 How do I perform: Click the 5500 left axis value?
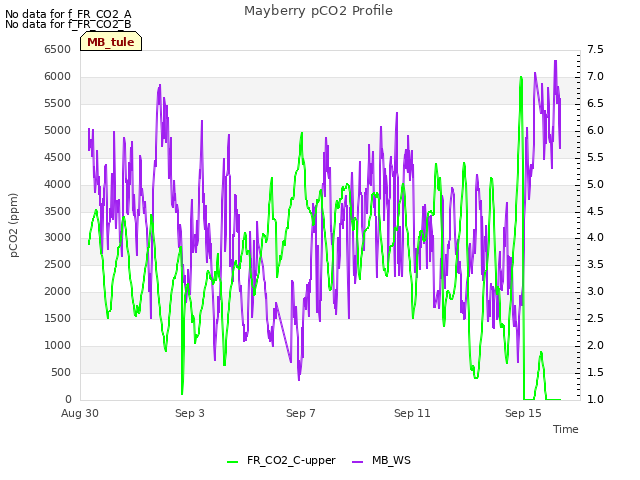pos(58,103)
